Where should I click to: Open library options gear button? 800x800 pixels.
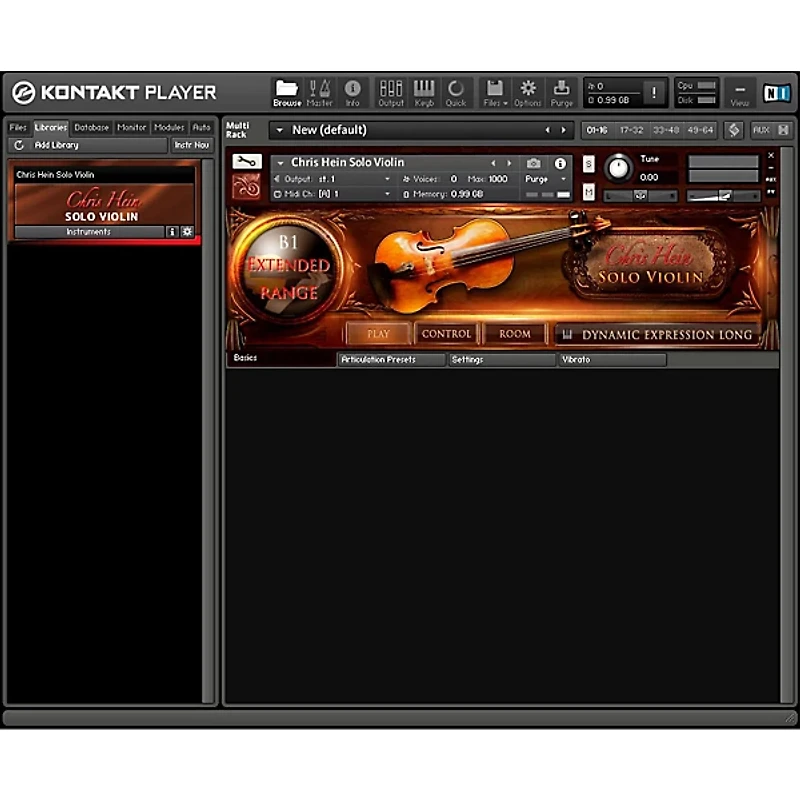point(187,232)
